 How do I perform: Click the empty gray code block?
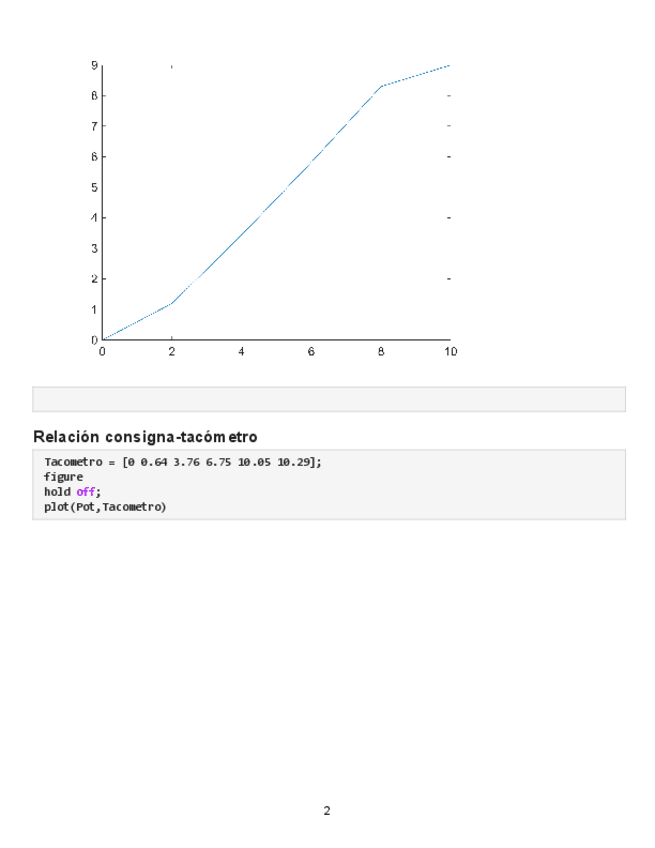tap(329, 399)
